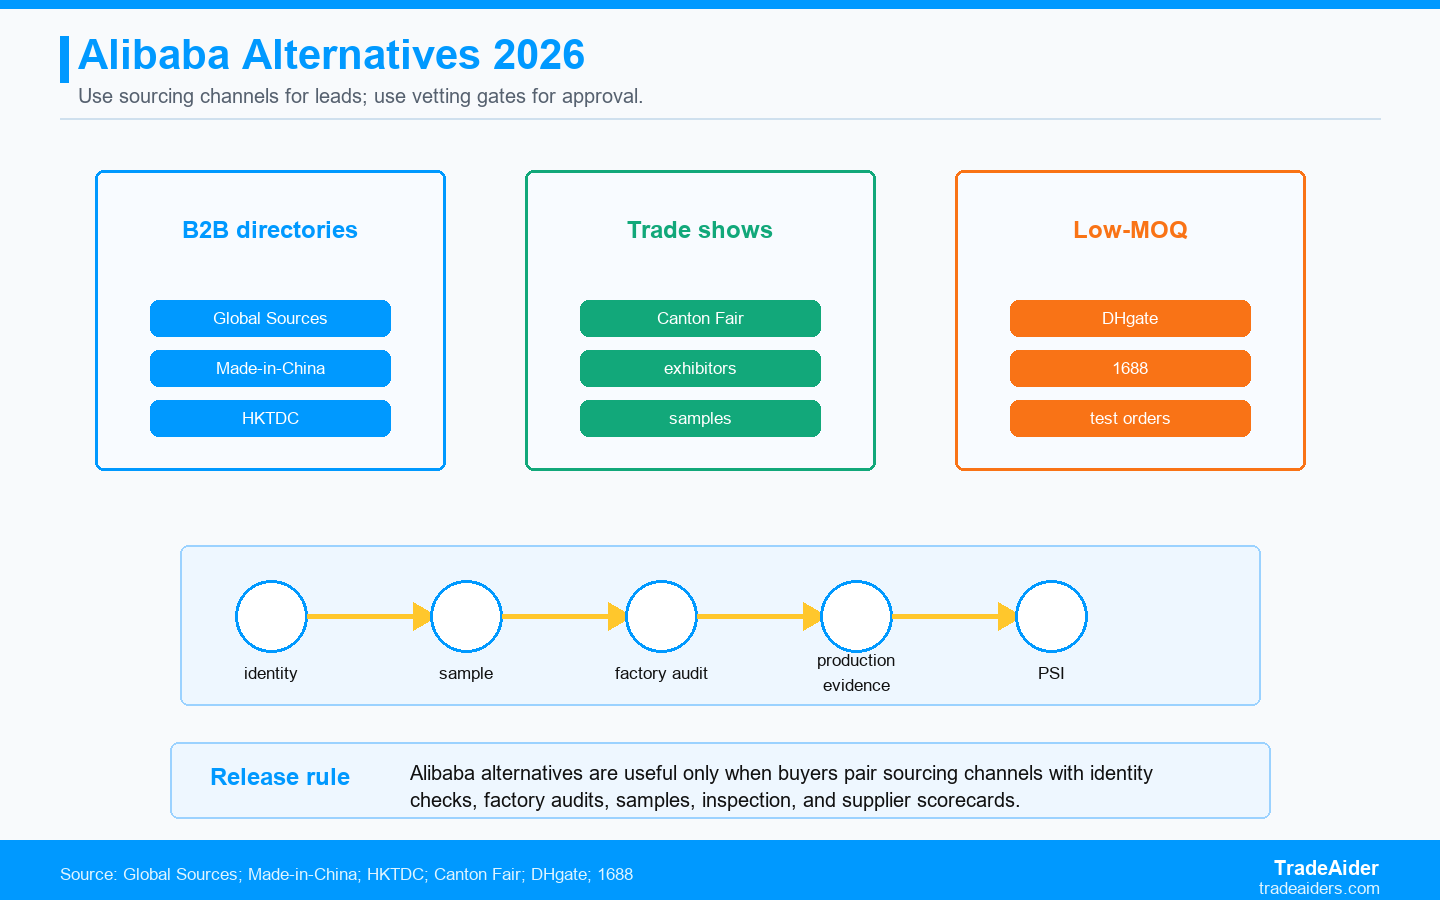1440x900 pixels.
Task: Click the Release rule heading
Action: (x=280, y=777)
